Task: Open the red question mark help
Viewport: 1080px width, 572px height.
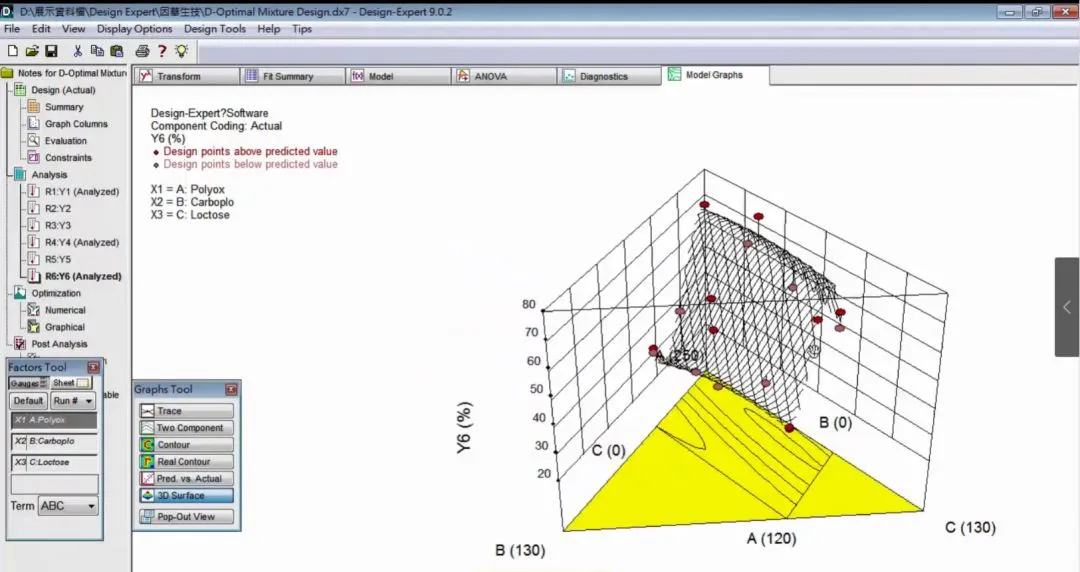Action: coord(162,51)
